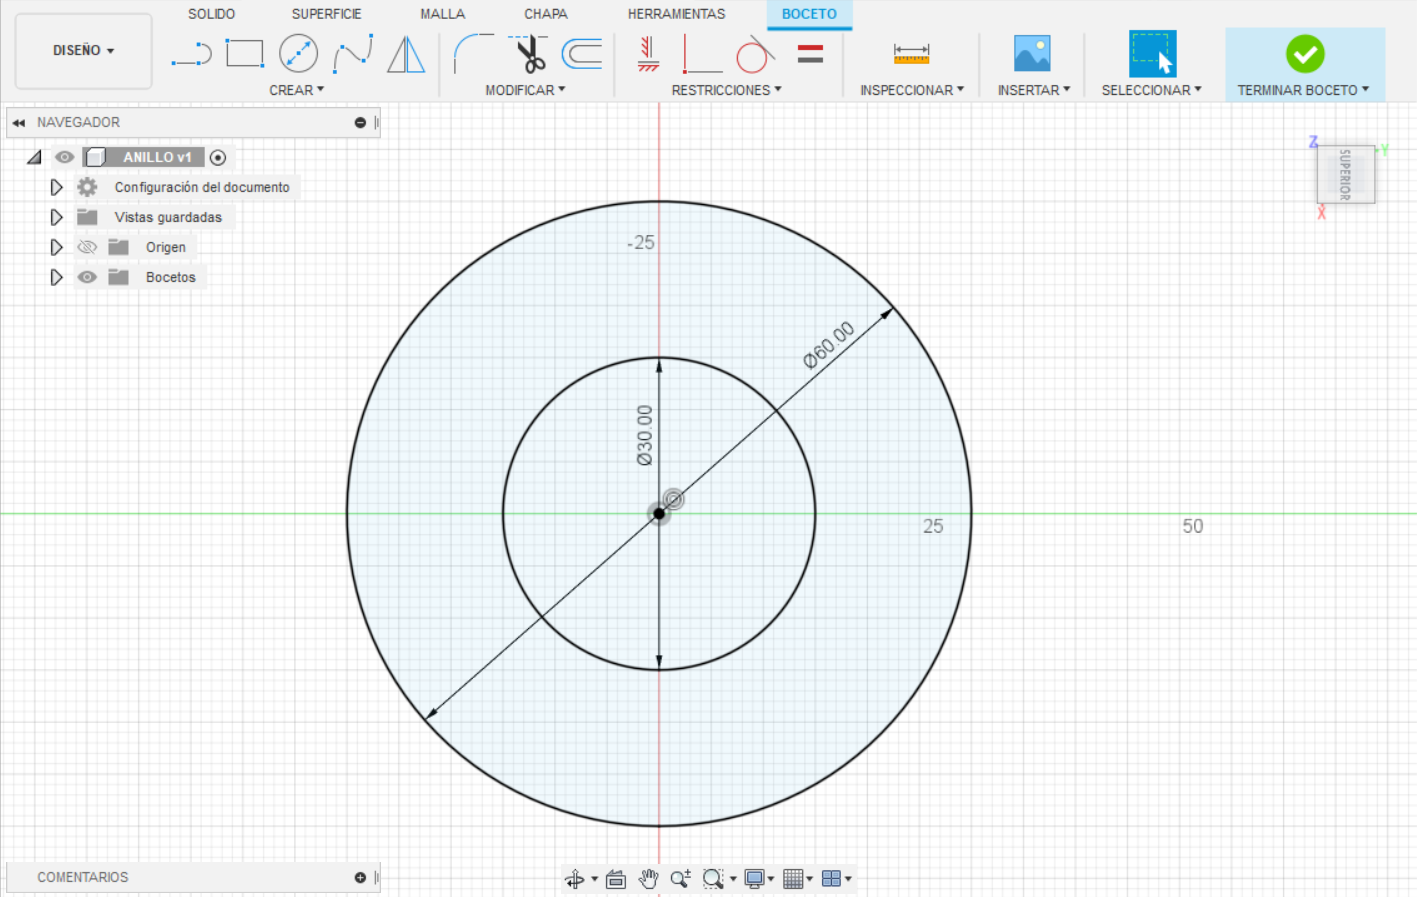Image resolution: width=1417 pixels, height=897 pixels.
Task: Click the SUPERIOR ViewCube face
Action: tap(1346, 175)
